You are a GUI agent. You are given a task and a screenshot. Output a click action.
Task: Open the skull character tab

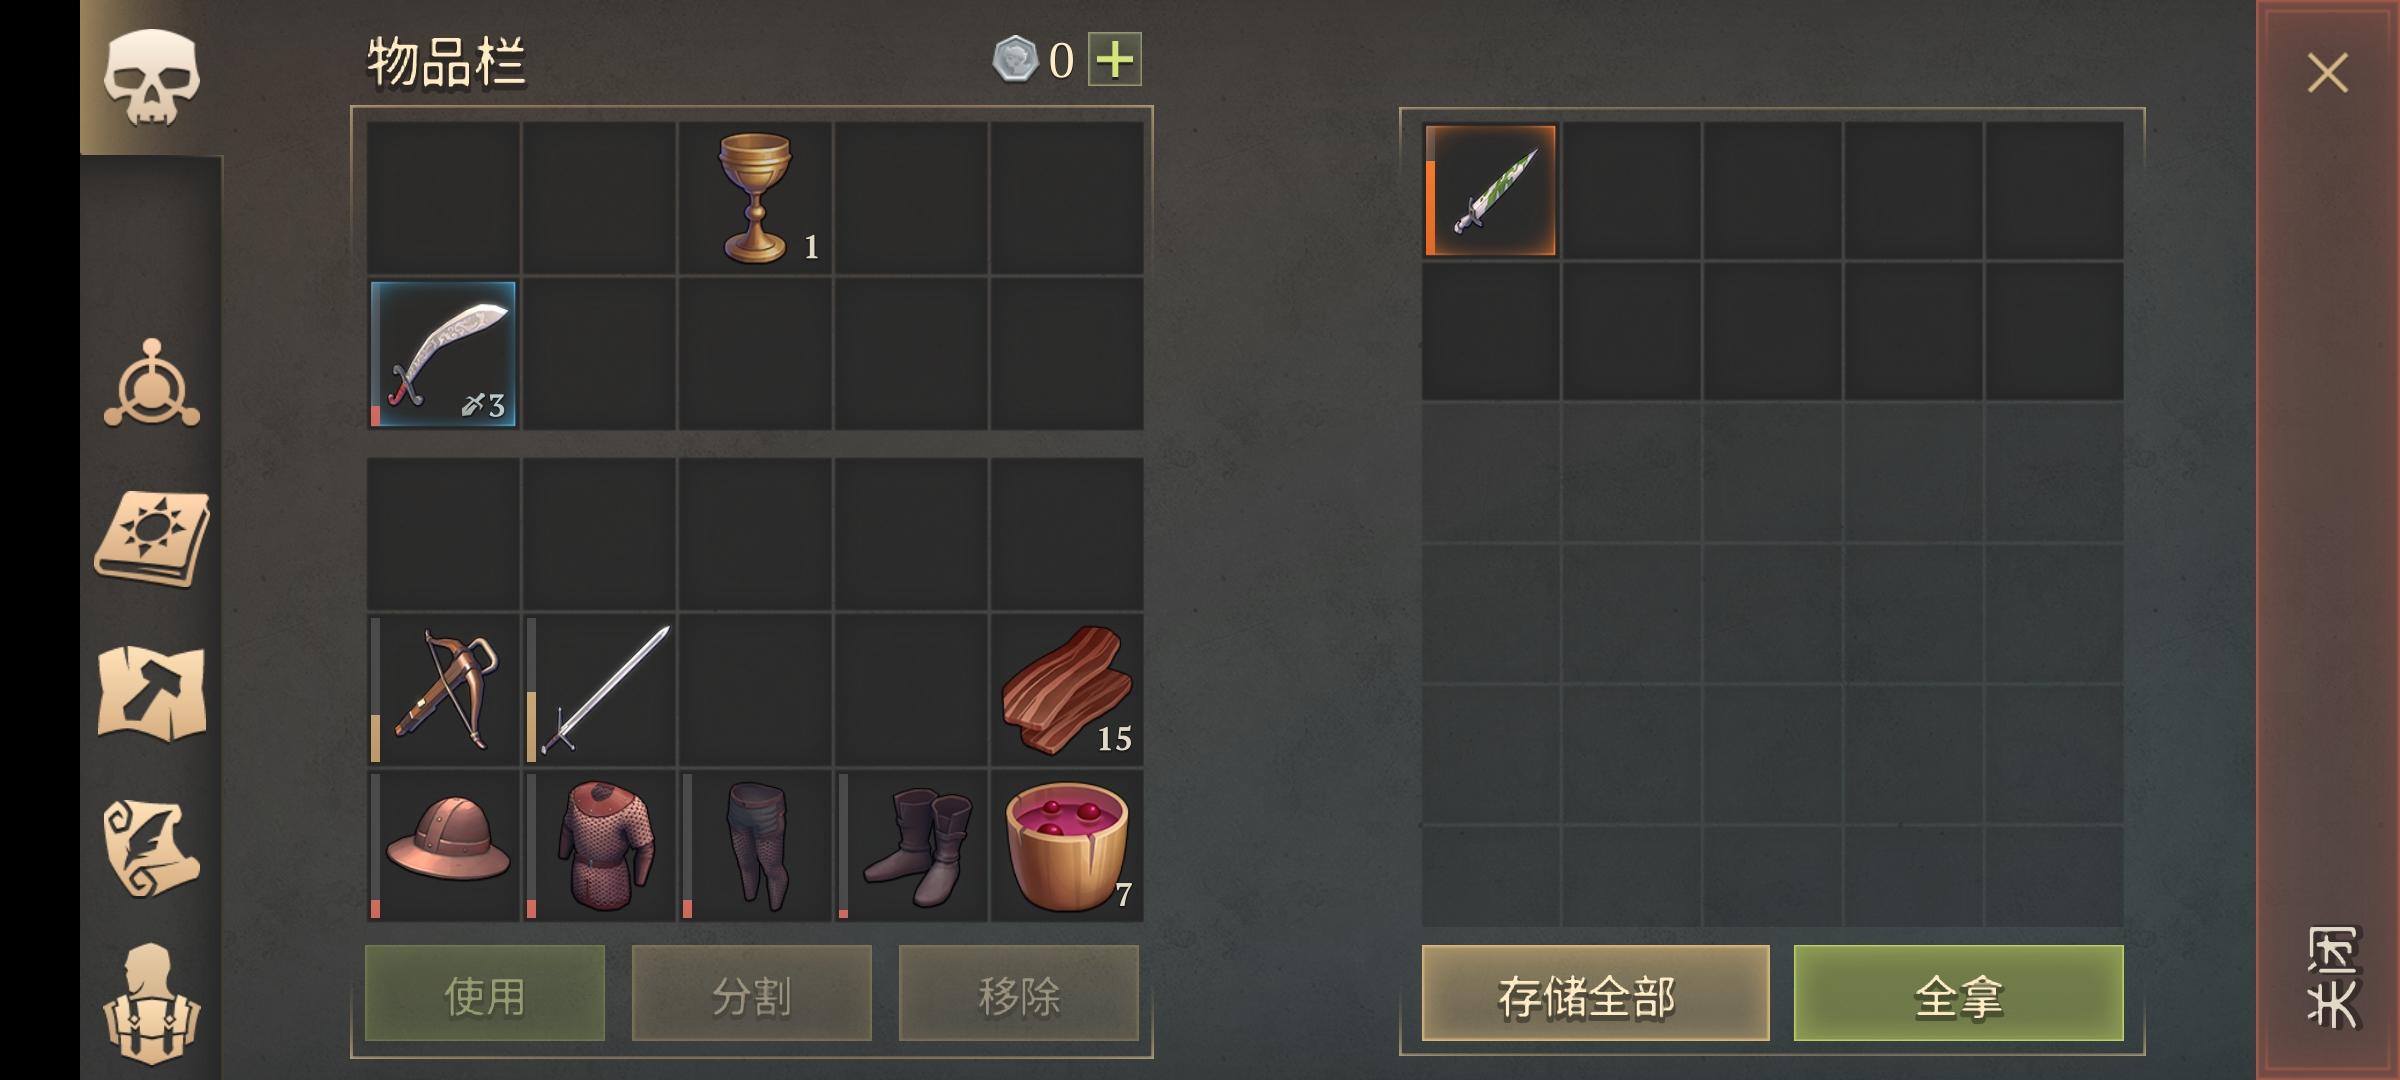[151, 77]
